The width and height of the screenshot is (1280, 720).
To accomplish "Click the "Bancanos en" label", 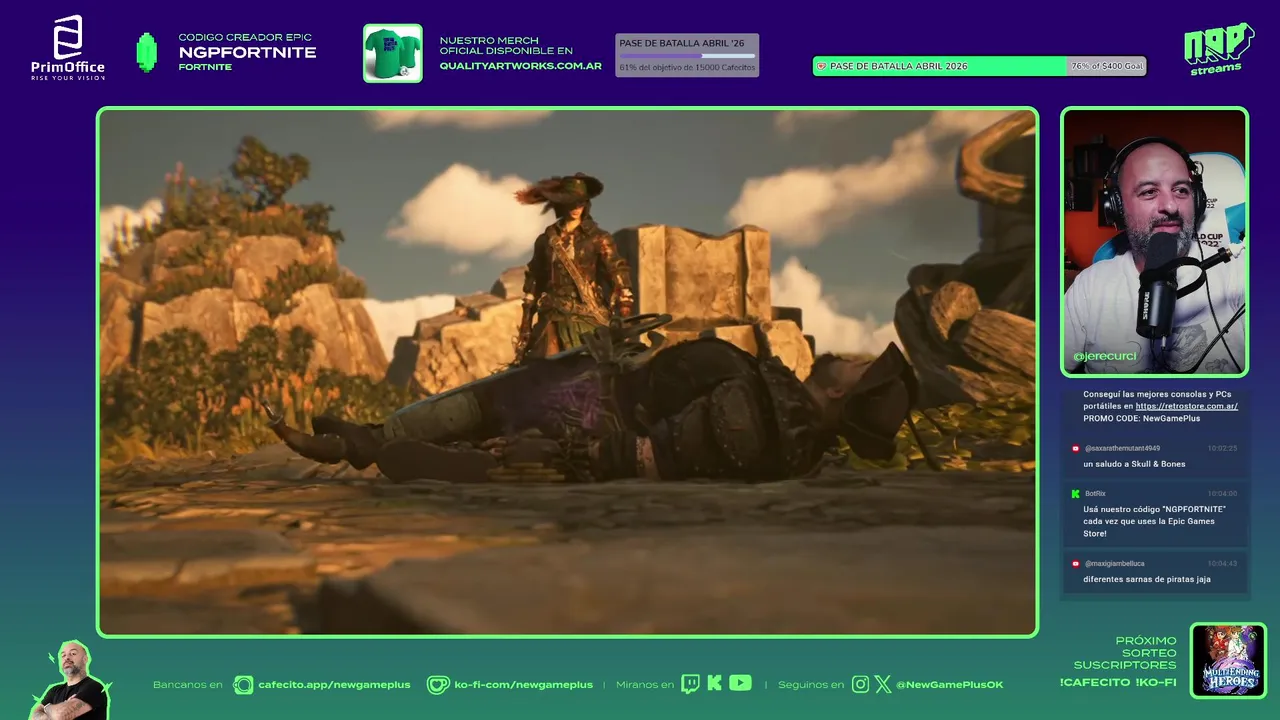I will pyautogui.click(x=187, y=684).
